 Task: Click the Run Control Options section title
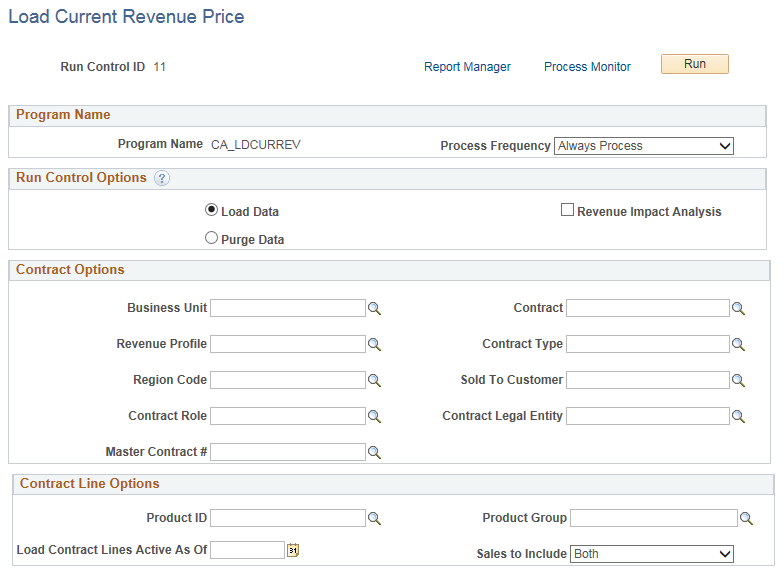(x=81, y=178)
